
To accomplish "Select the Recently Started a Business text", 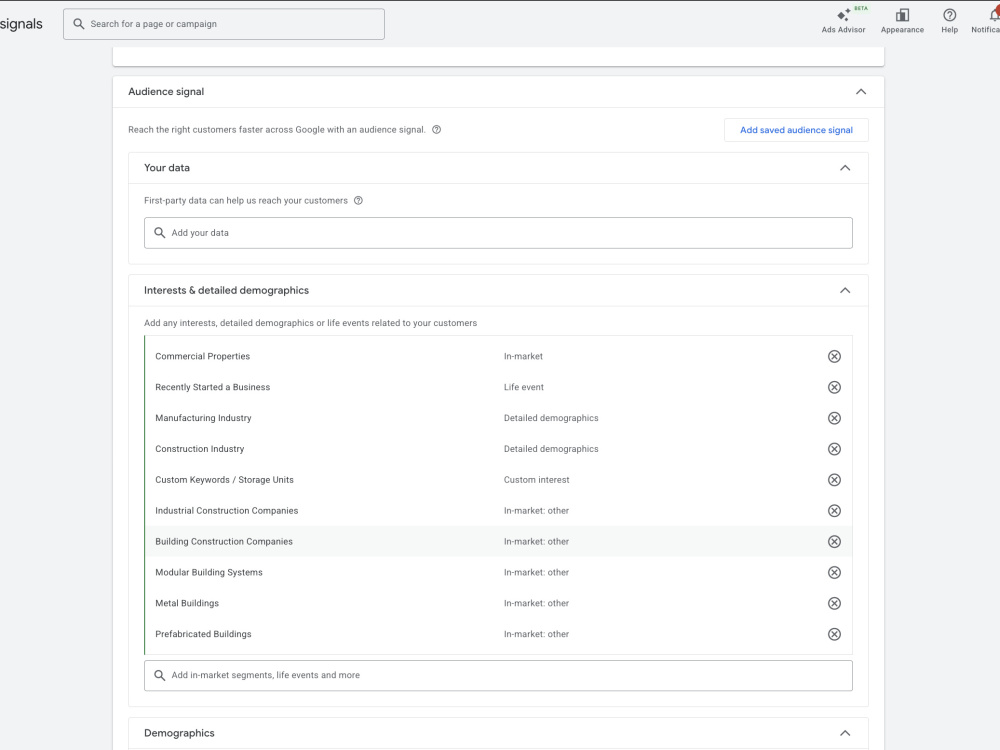I will (x=212, y=387).
